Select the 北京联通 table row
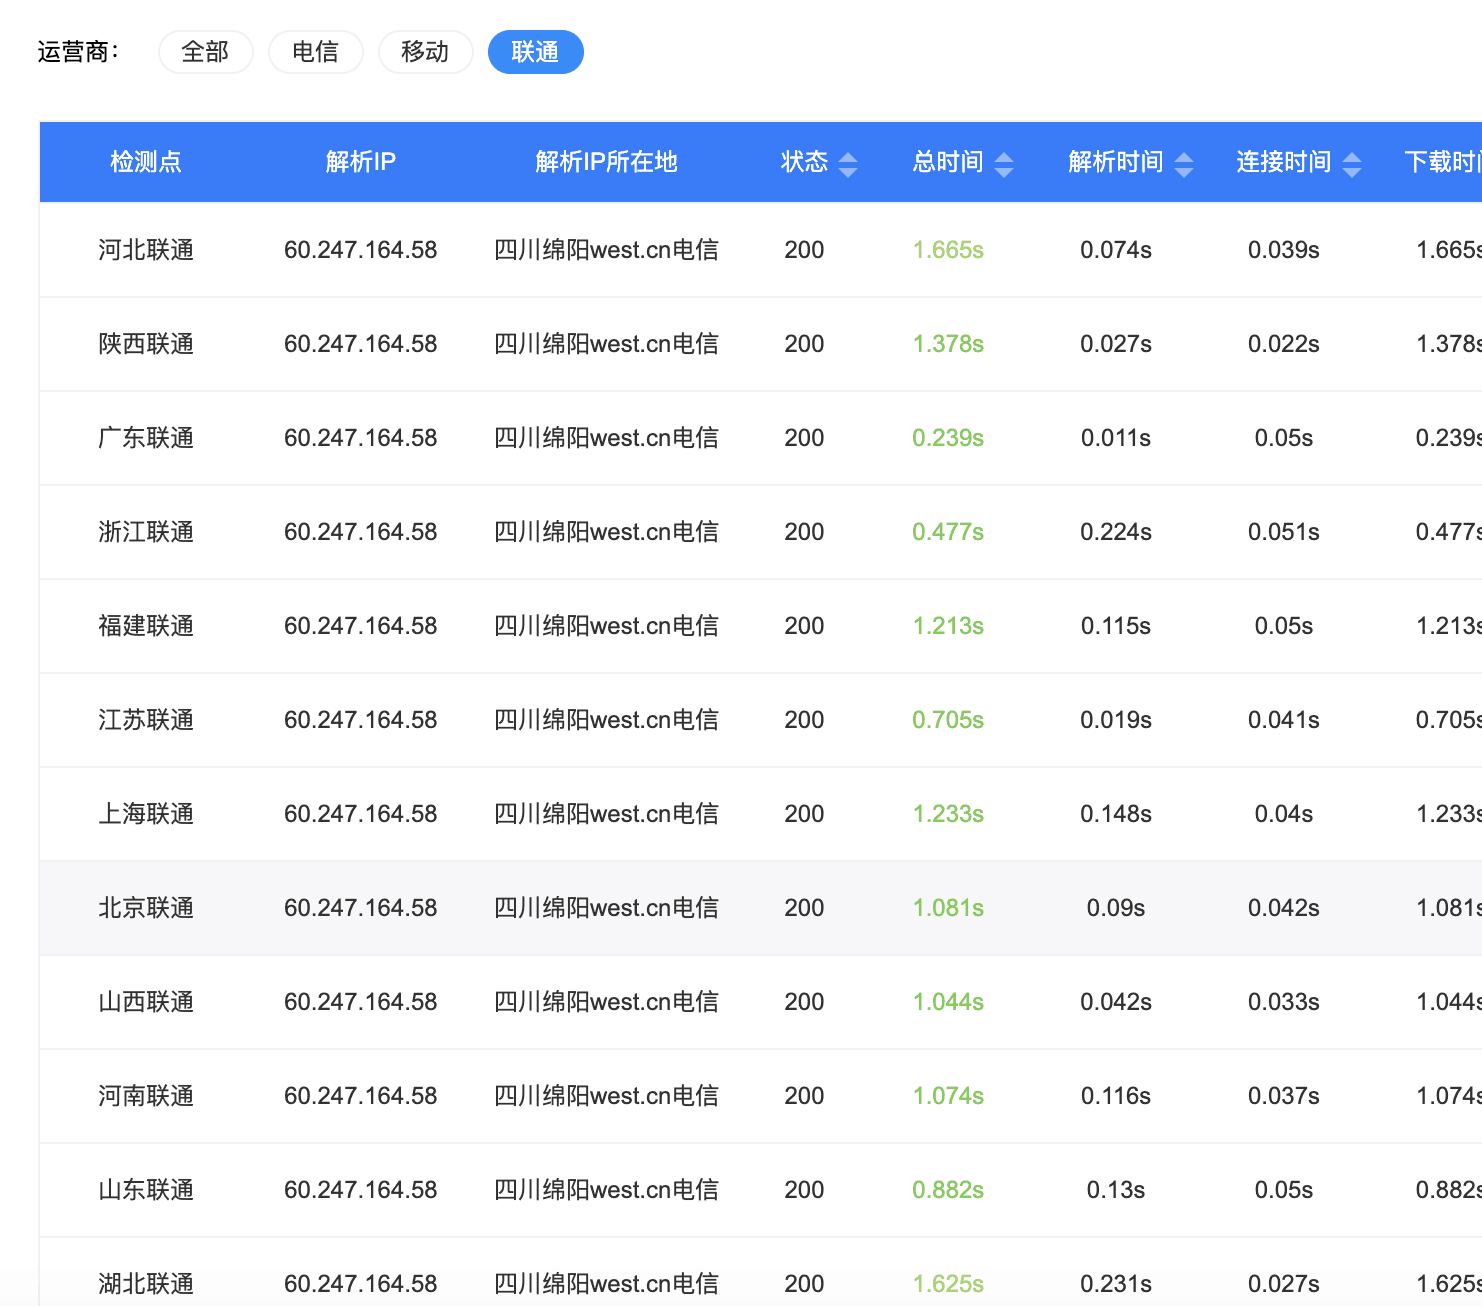The image size is (1482, 1306). 600,907
